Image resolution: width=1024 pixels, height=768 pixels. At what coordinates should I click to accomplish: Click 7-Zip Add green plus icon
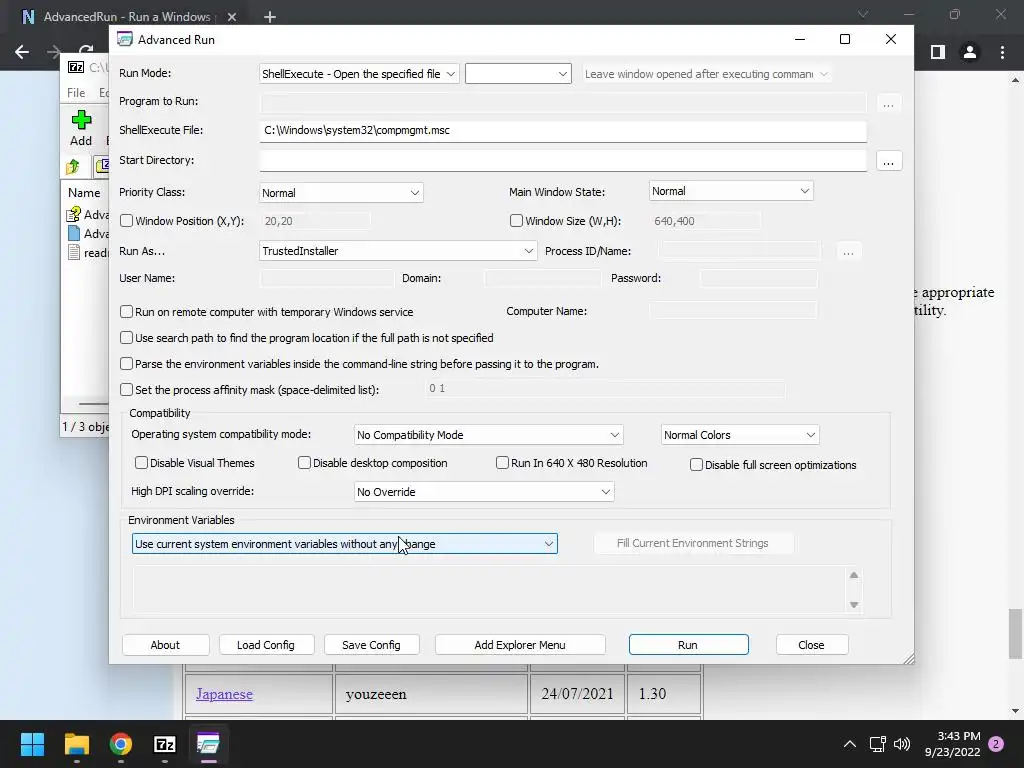coord(81,120)
